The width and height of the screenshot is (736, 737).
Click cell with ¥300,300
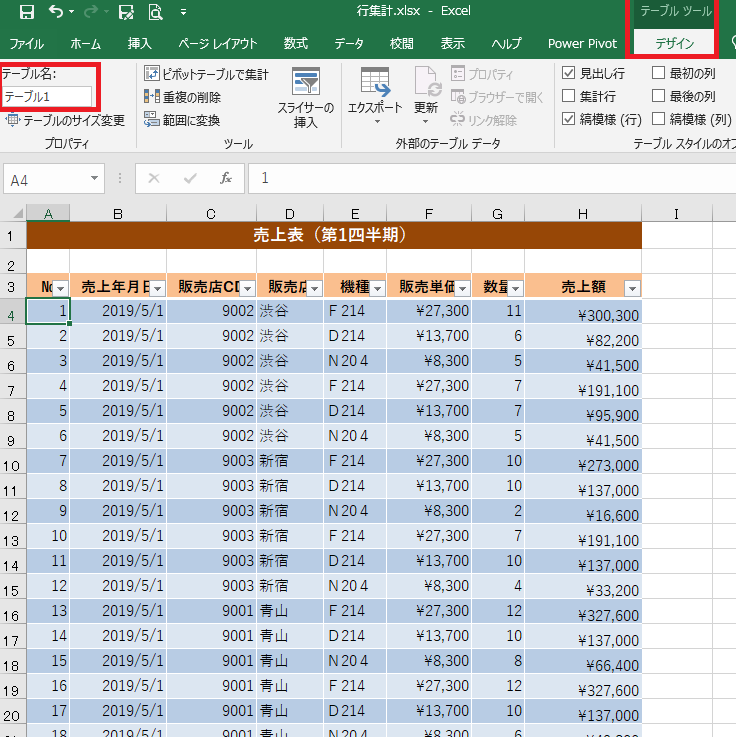click(583, 311)
